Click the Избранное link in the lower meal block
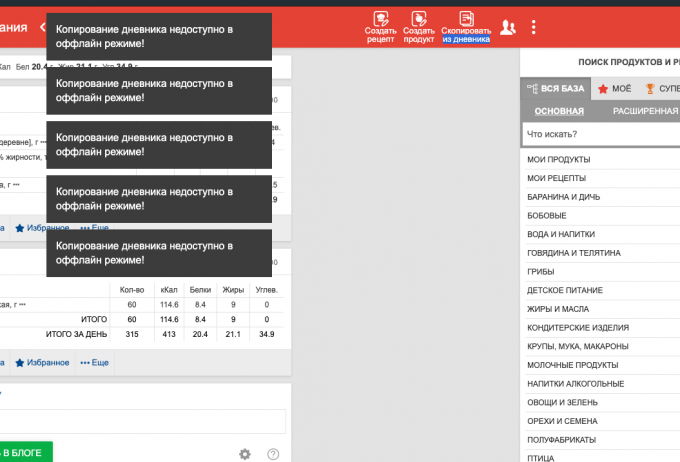Viewport: 680px width, 462px height. pyautogui.click(x=42, y=362)
